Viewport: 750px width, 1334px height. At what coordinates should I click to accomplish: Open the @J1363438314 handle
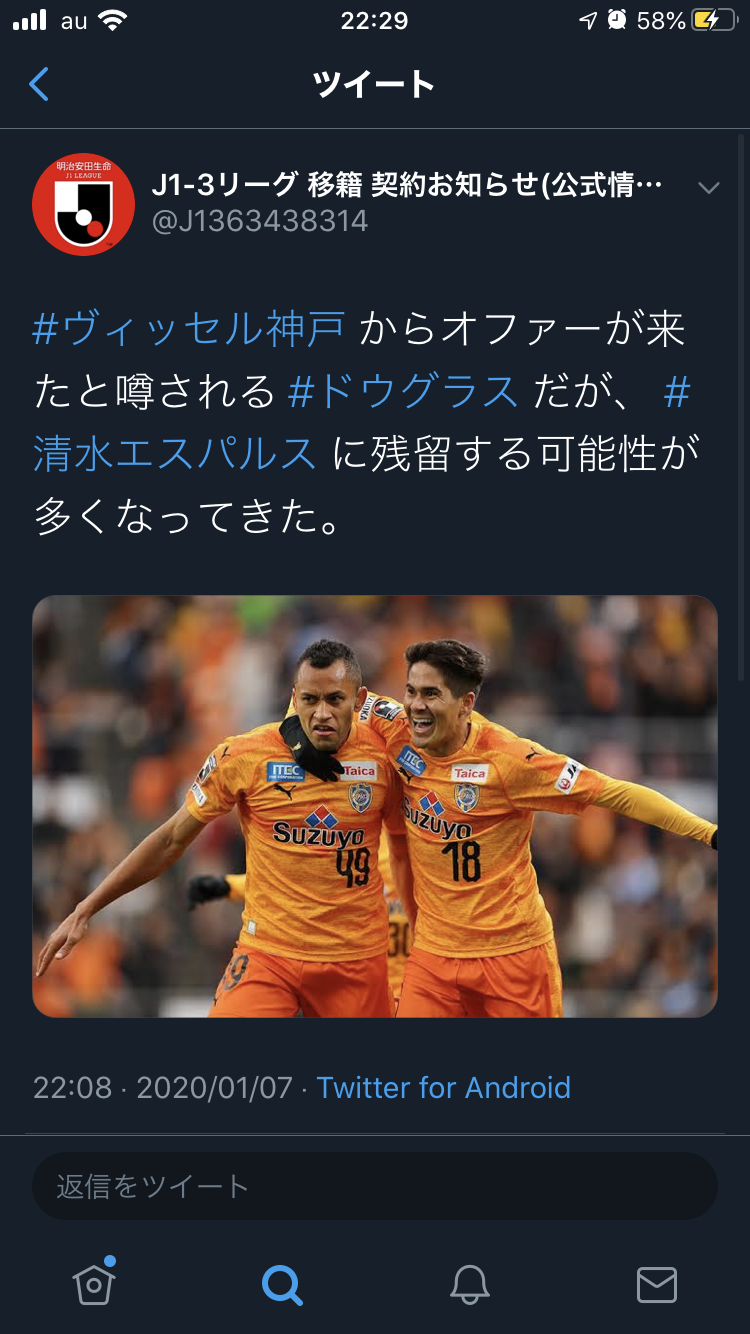260,220
